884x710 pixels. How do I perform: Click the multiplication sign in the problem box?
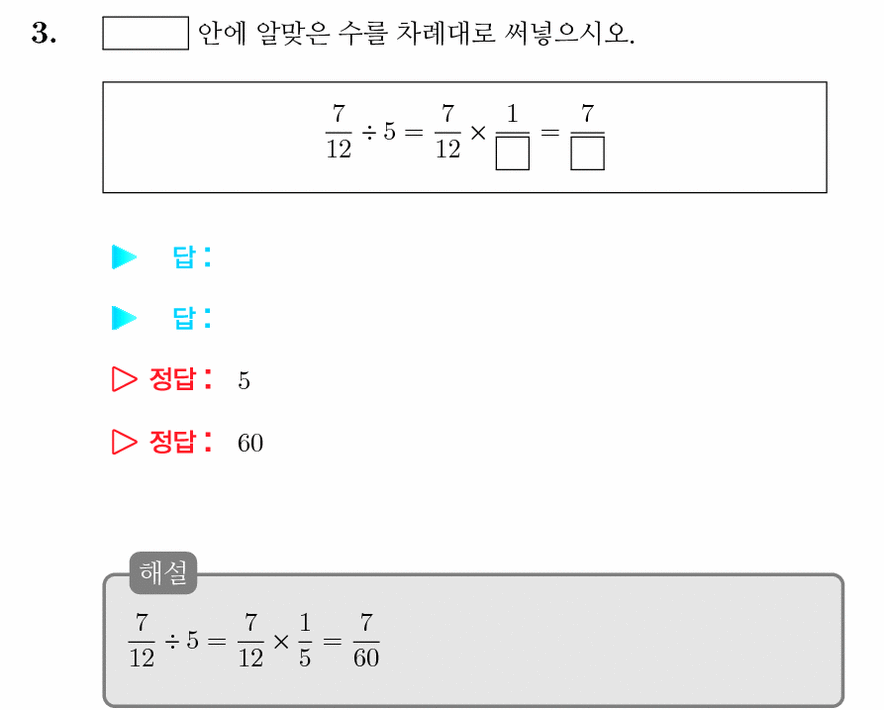(x=478, y=133)
